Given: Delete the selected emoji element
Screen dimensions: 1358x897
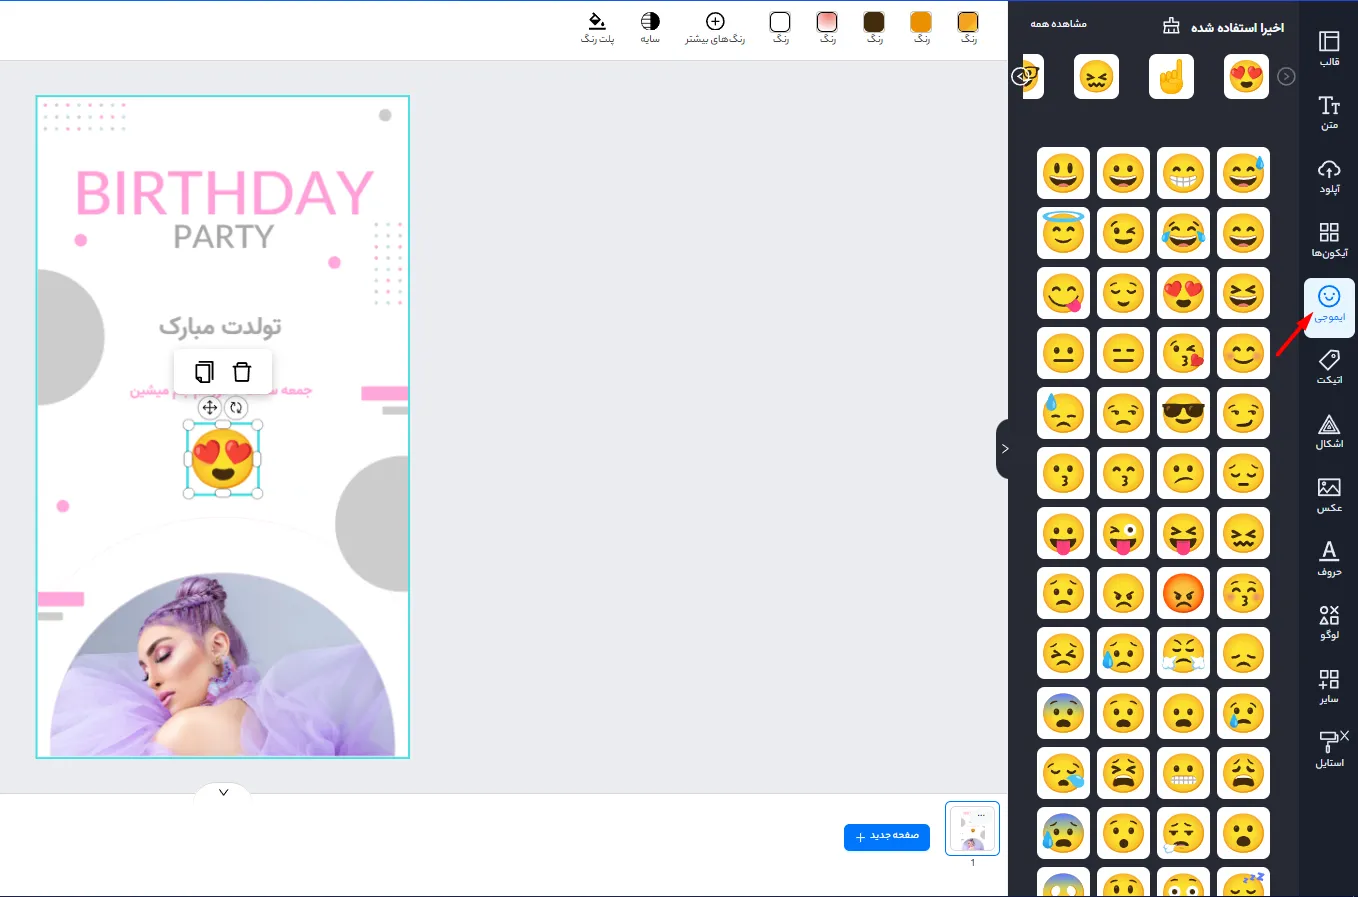Looking at the screenshot, I should (x=242, y=372).
